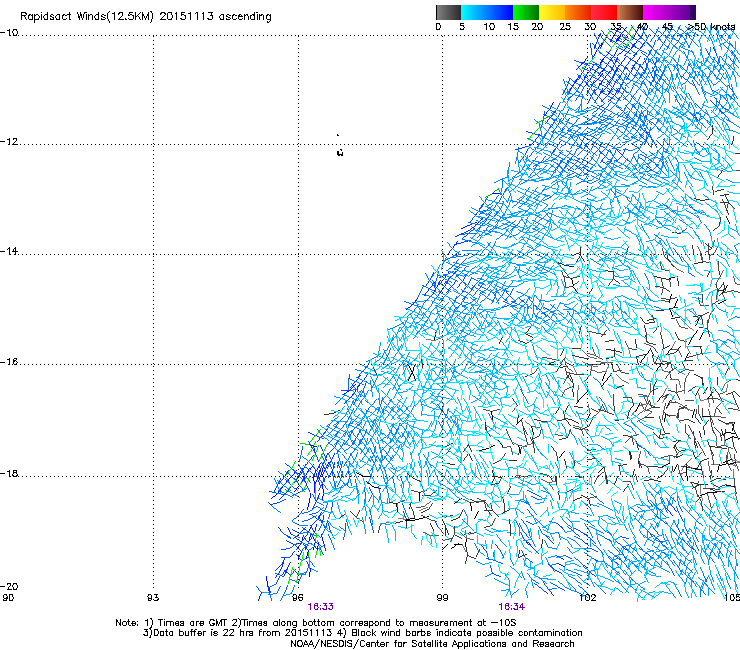Click the '45' label under the color scale
740x650 pixels.
[667, 27]
